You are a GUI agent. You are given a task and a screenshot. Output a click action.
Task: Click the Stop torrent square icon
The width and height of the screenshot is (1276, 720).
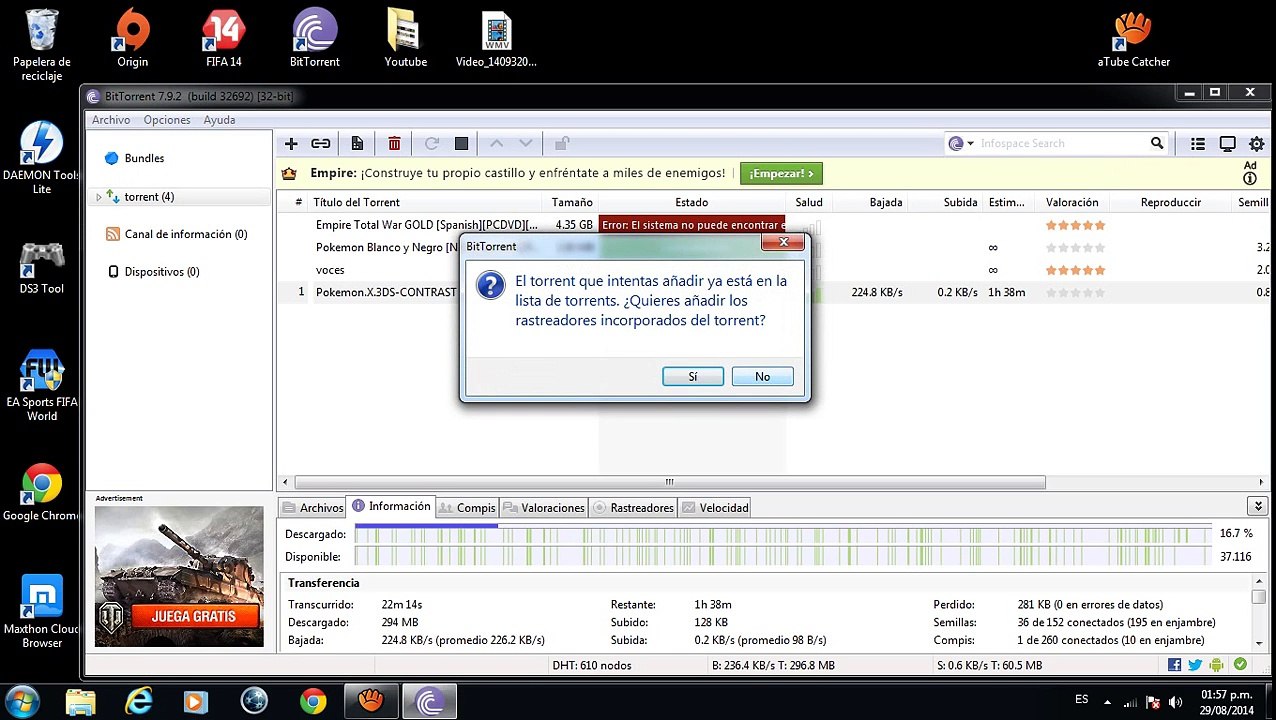pyautogui.click(x=461, y=144)
